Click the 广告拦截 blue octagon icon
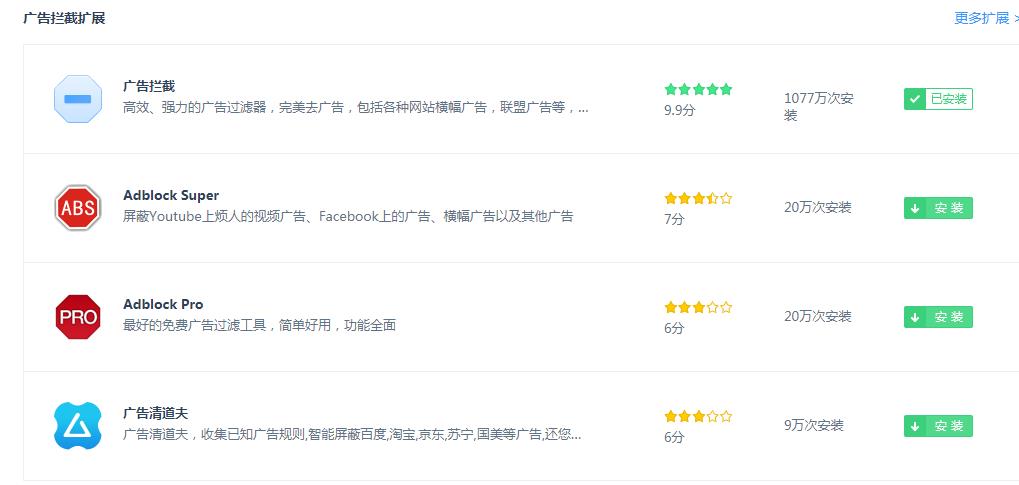The height and width of the screenshot is (485, 1019). pos(78,99)
